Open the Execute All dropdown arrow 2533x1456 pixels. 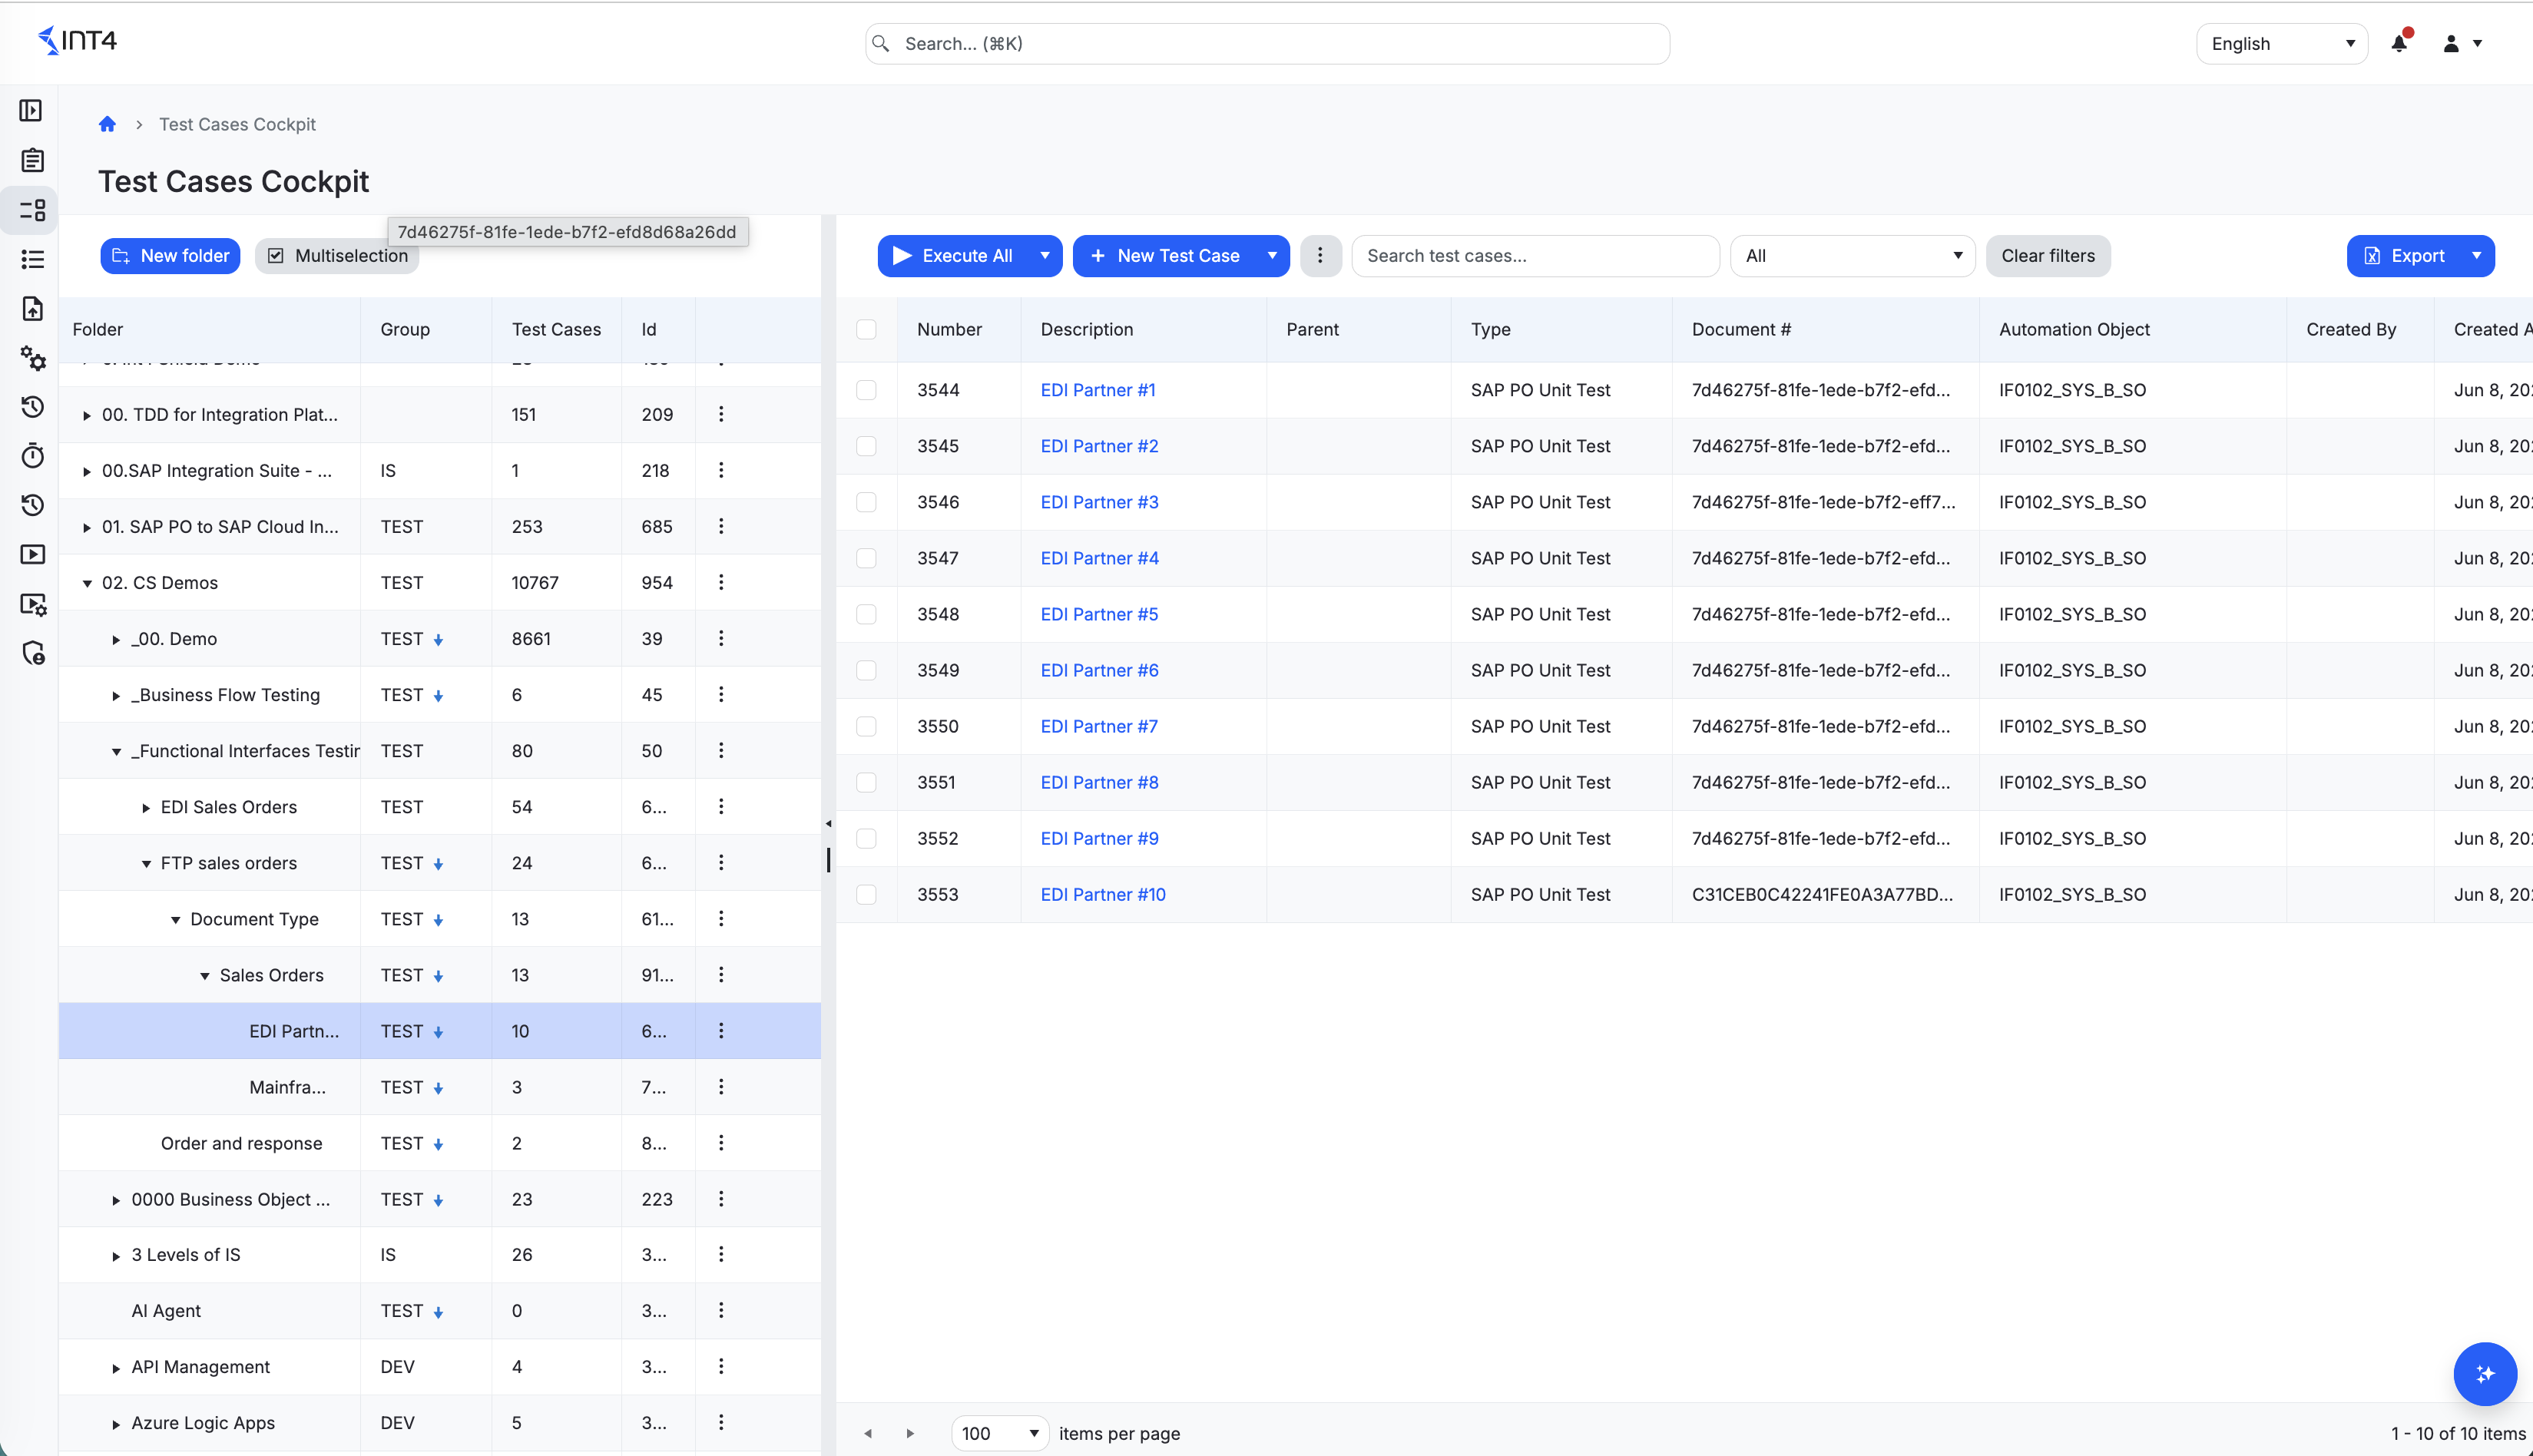1044,256
